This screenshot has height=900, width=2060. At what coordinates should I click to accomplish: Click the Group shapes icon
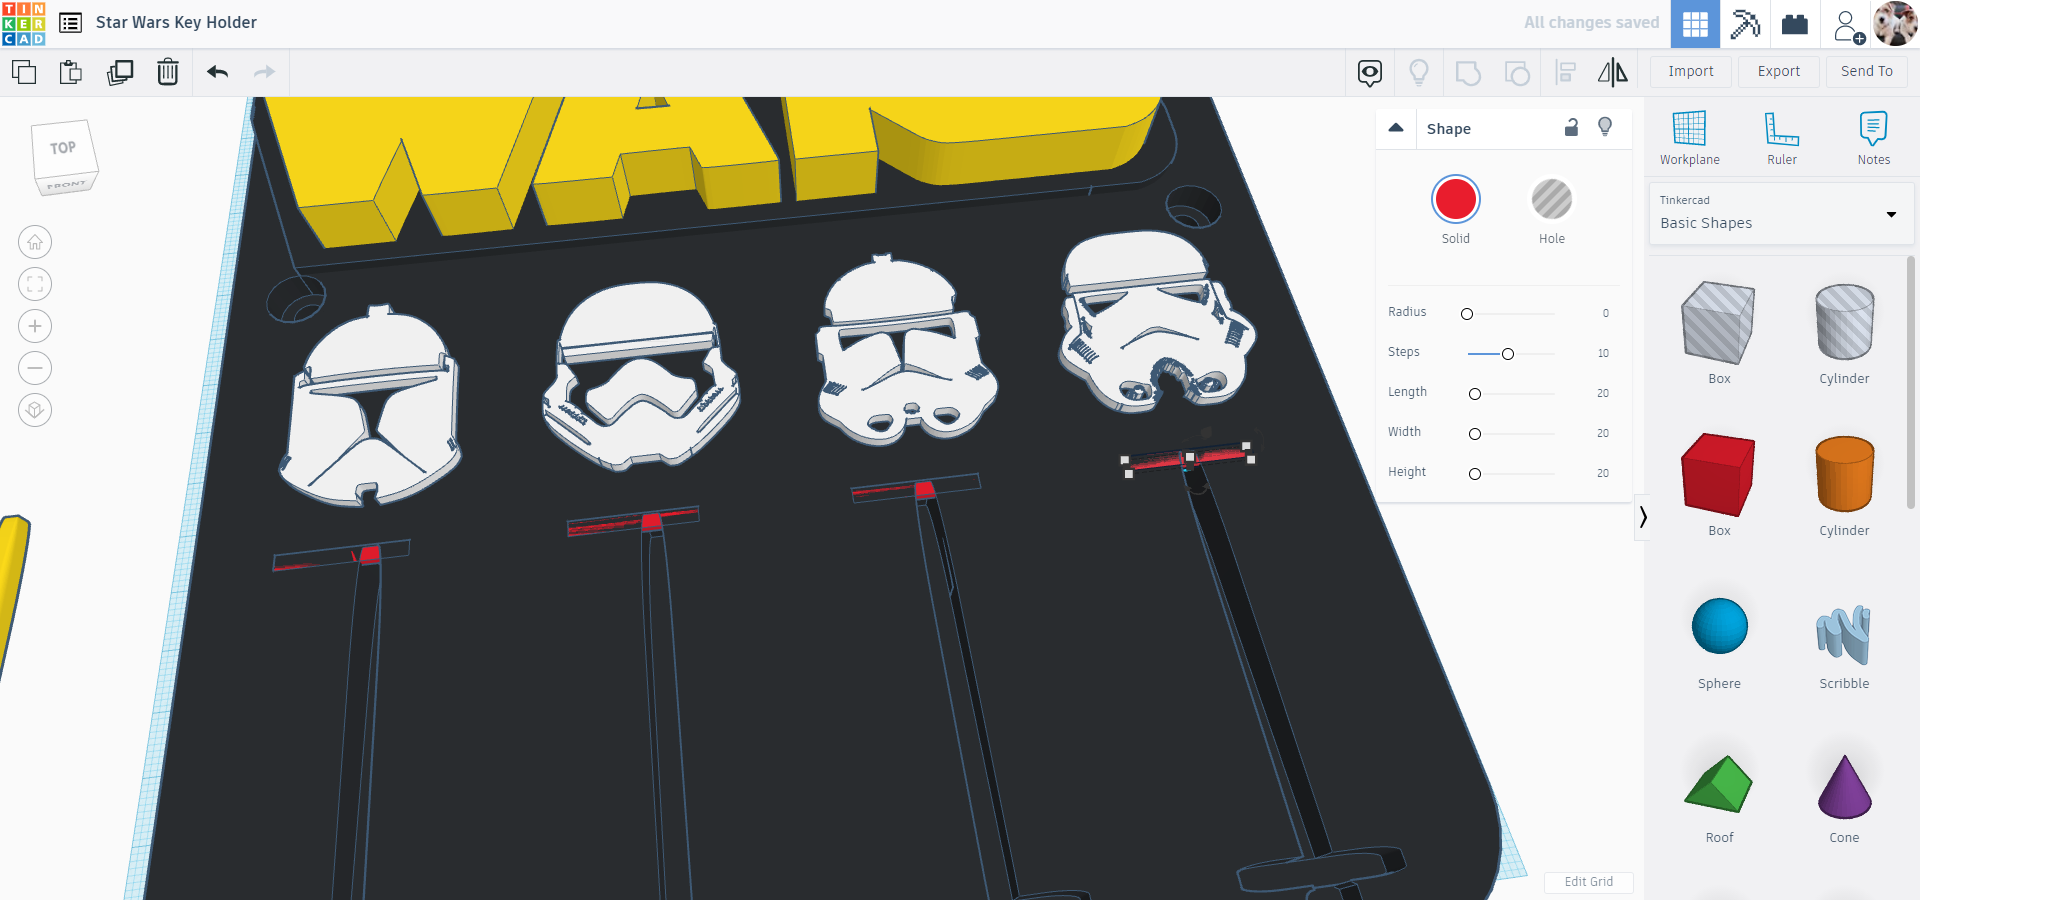click(x=1468, y=72)
